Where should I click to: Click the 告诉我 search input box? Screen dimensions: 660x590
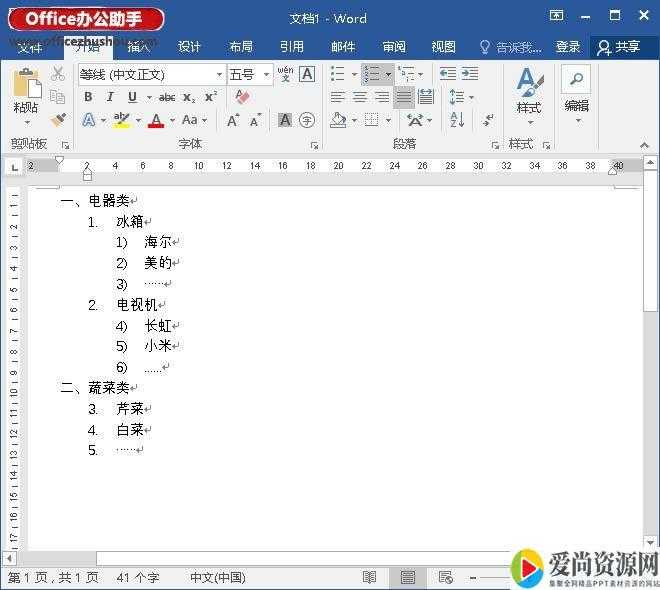(510, 47)
